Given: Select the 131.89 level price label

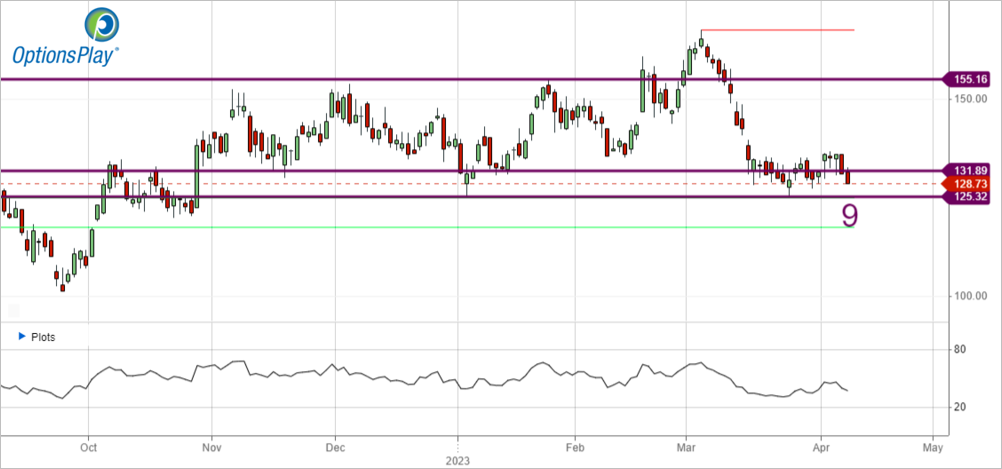Looking at the screenshot, I should 967,171.
